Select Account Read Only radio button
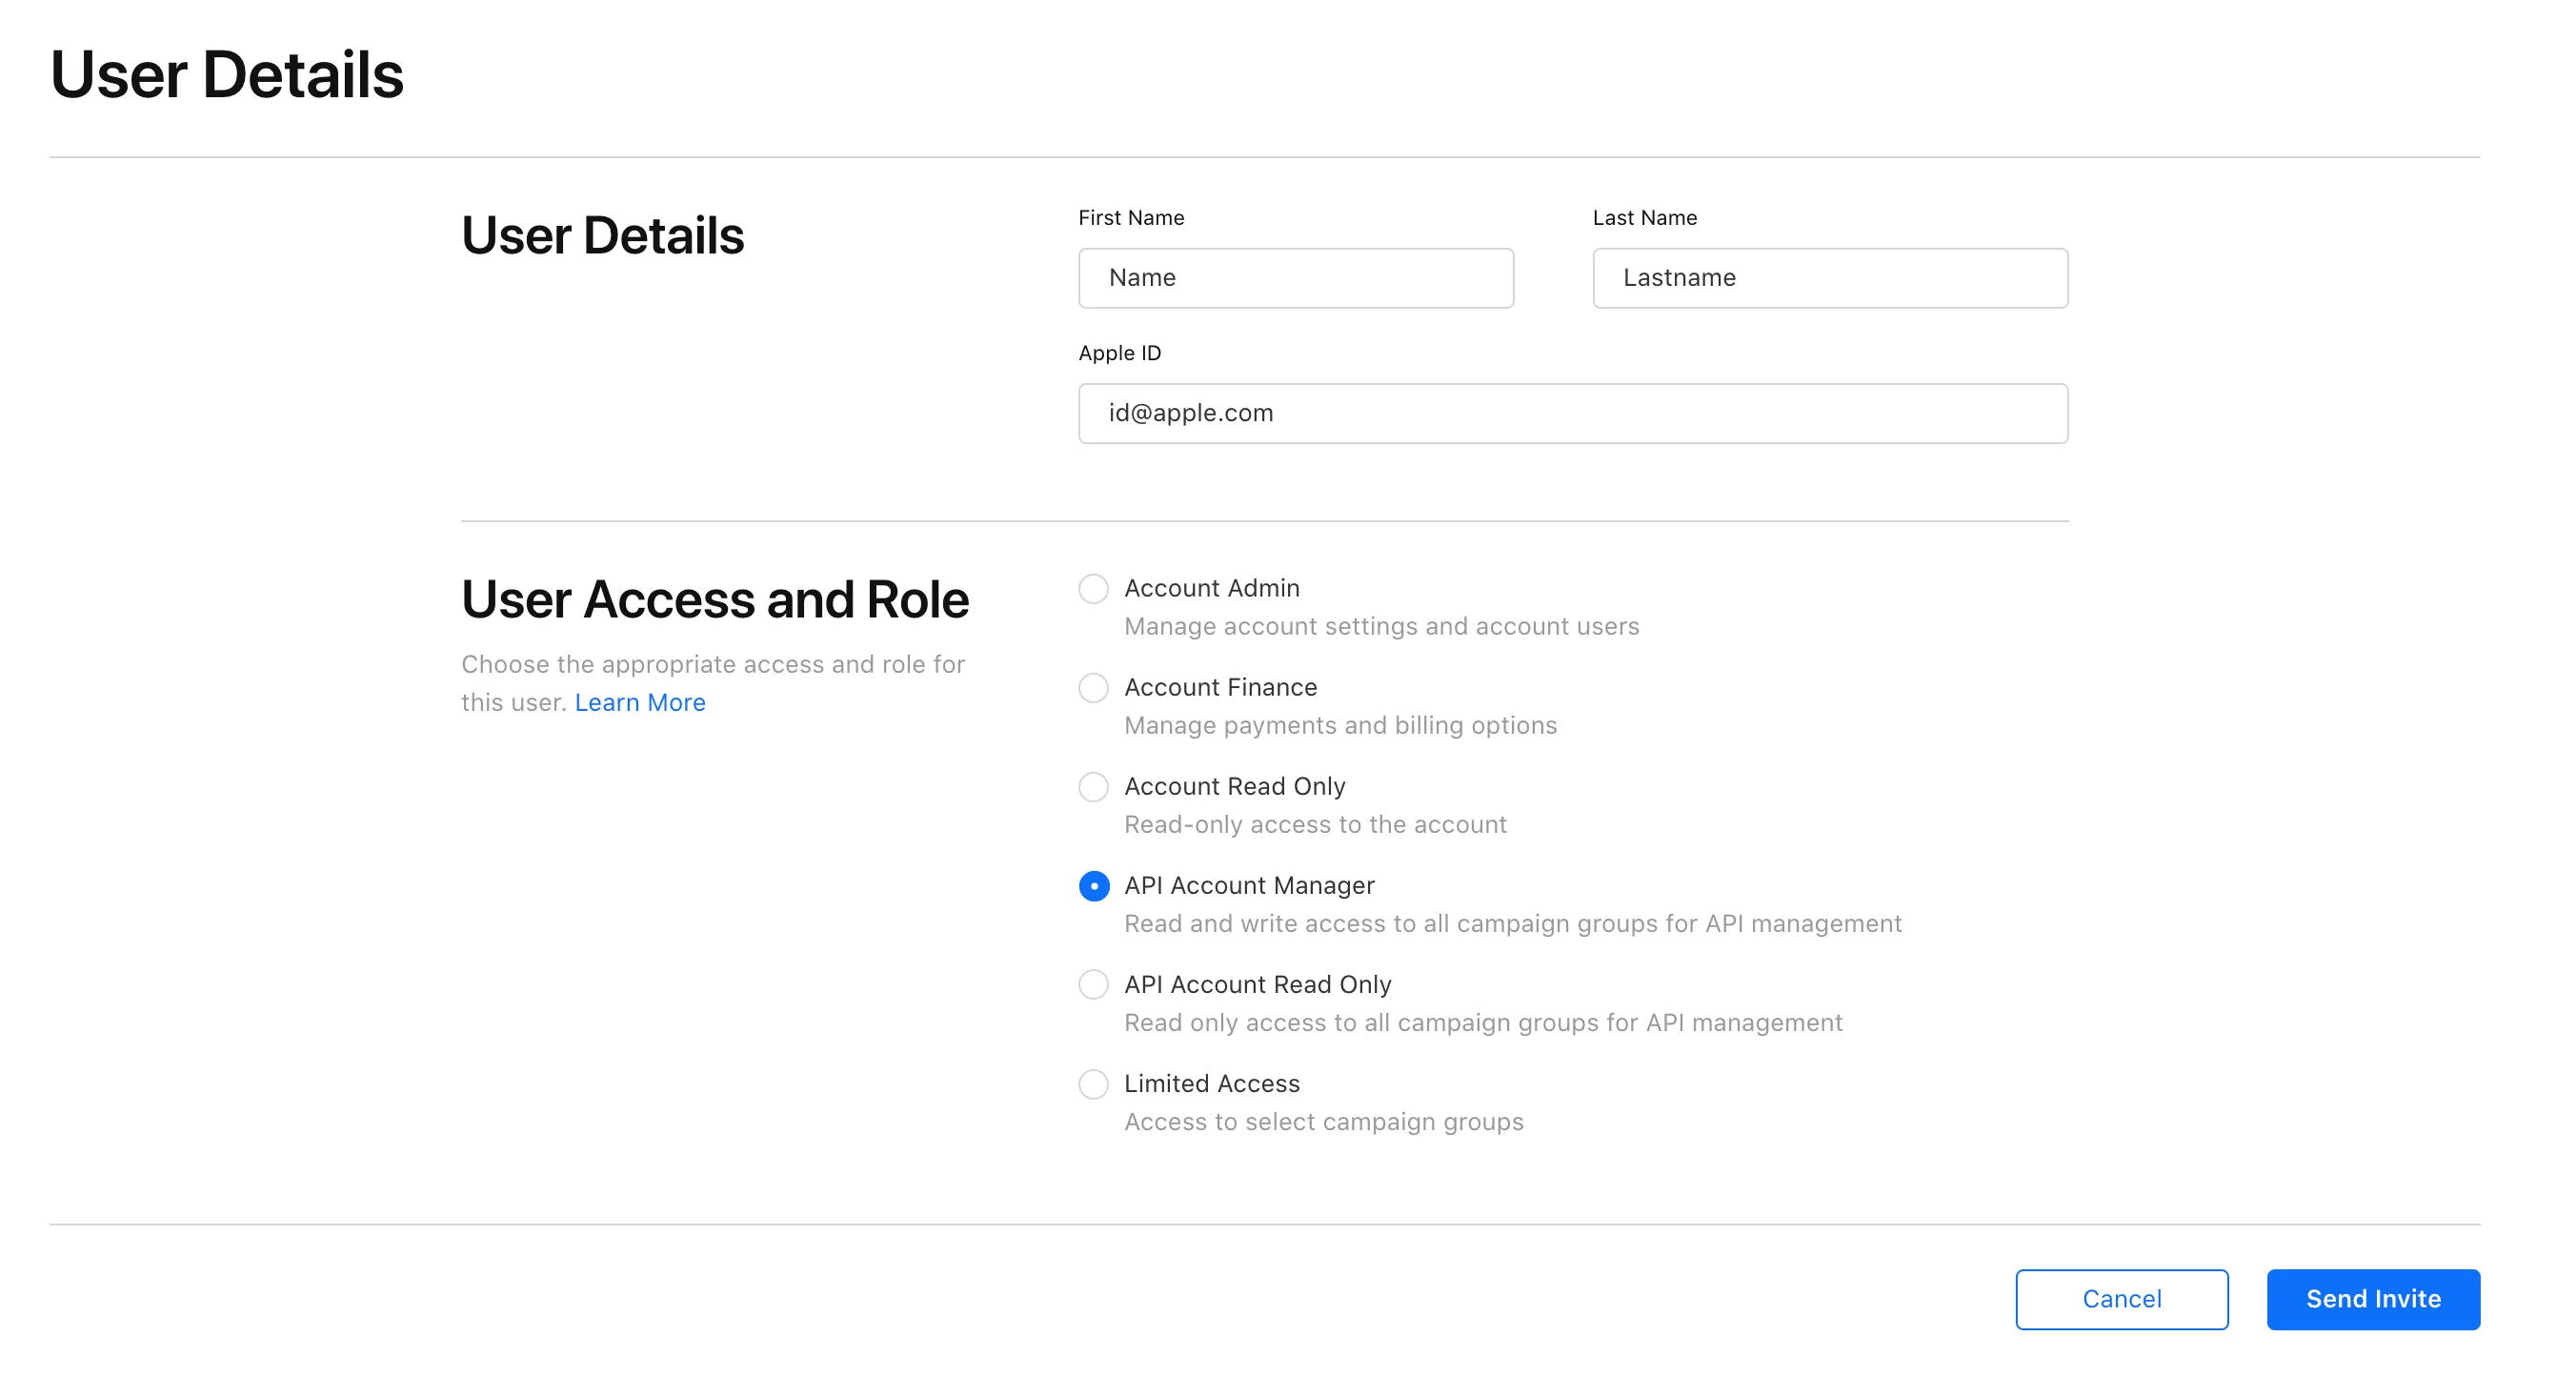 coord(1093,786)
